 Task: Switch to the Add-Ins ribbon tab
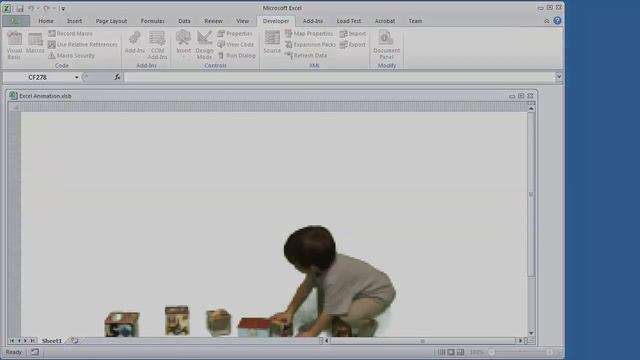click(313, 21)
